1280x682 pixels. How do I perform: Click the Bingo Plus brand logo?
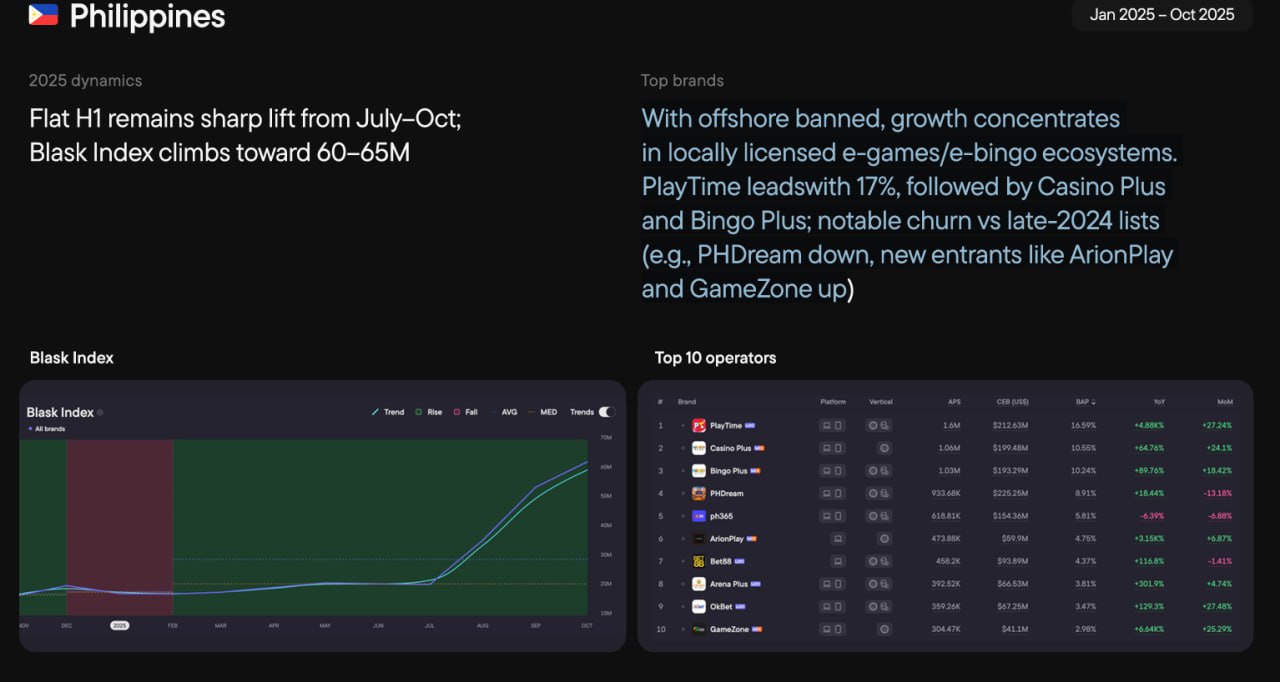click(x=699, y=471)
